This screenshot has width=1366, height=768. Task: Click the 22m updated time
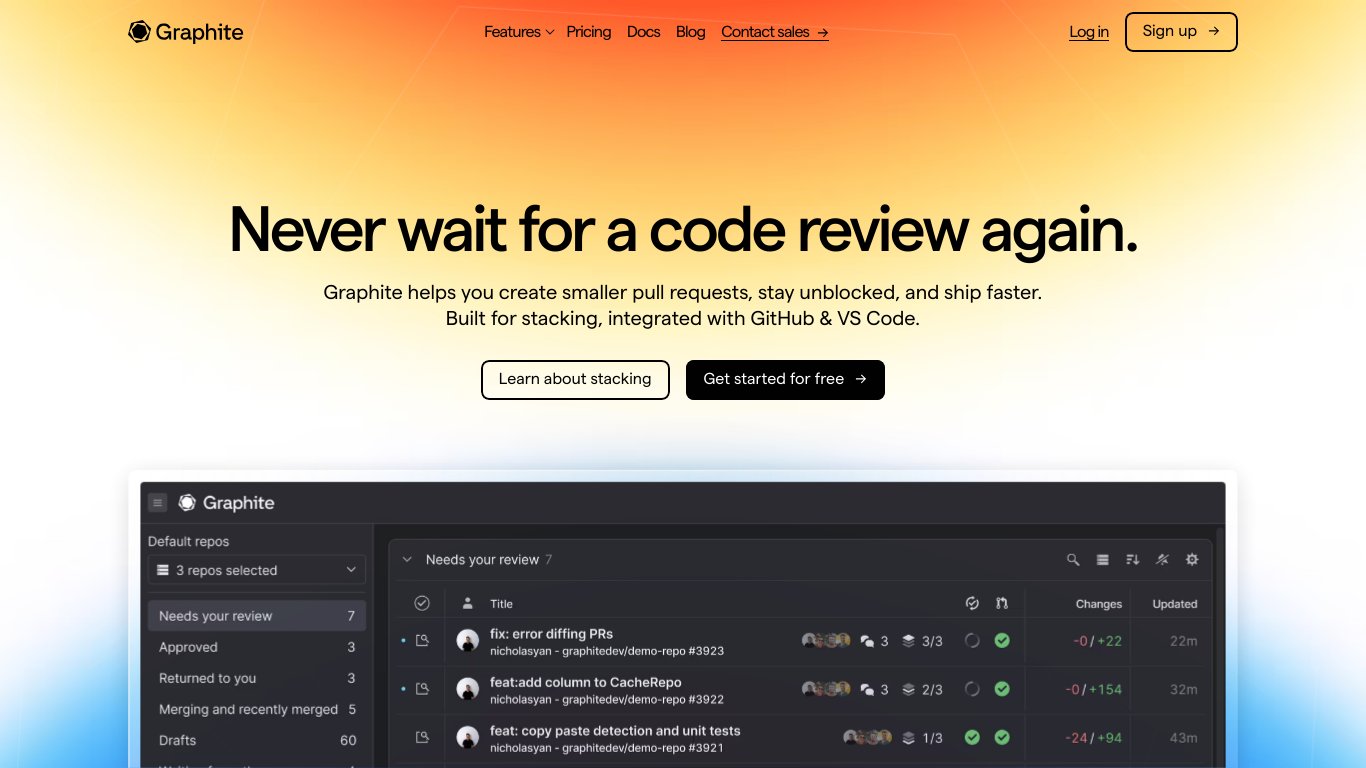(1184, 641)
